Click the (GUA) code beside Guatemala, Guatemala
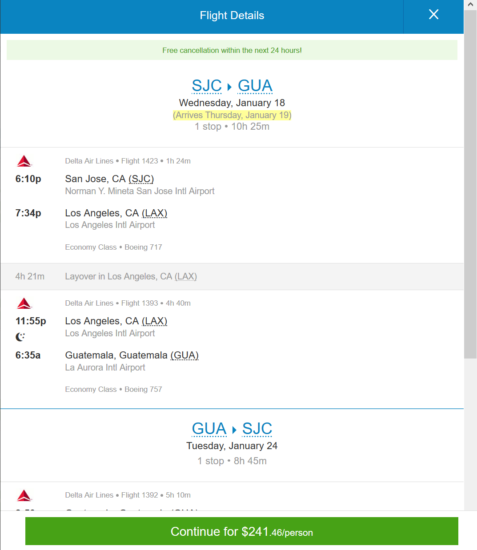Screen dimensions: 477x550 pyautogui.click(x=184, y=356)
